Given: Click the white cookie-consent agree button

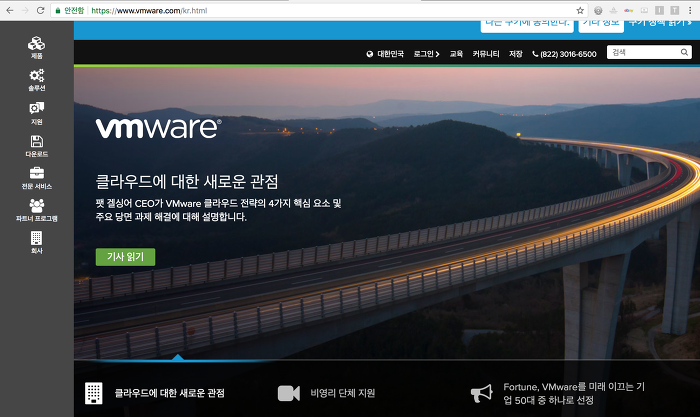Looking at the screenshot, I should (527, 26).
